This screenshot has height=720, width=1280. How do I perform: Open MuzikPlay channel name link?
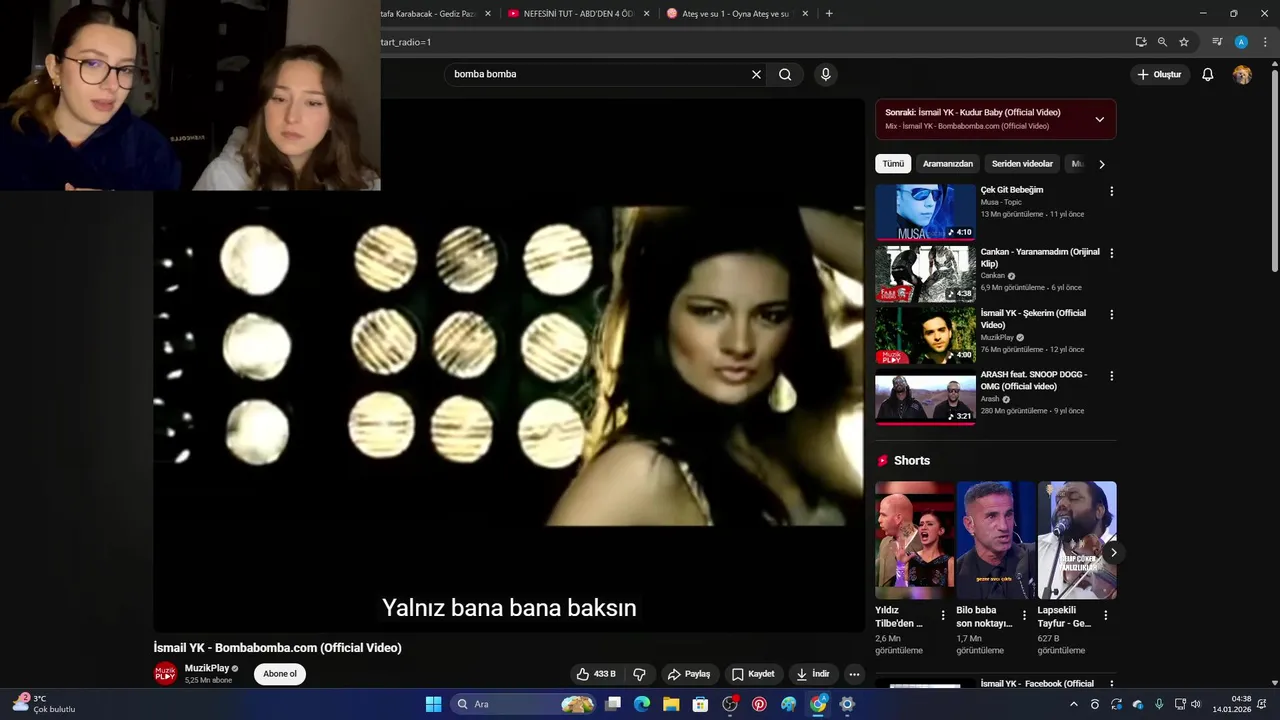coord(207,668)
